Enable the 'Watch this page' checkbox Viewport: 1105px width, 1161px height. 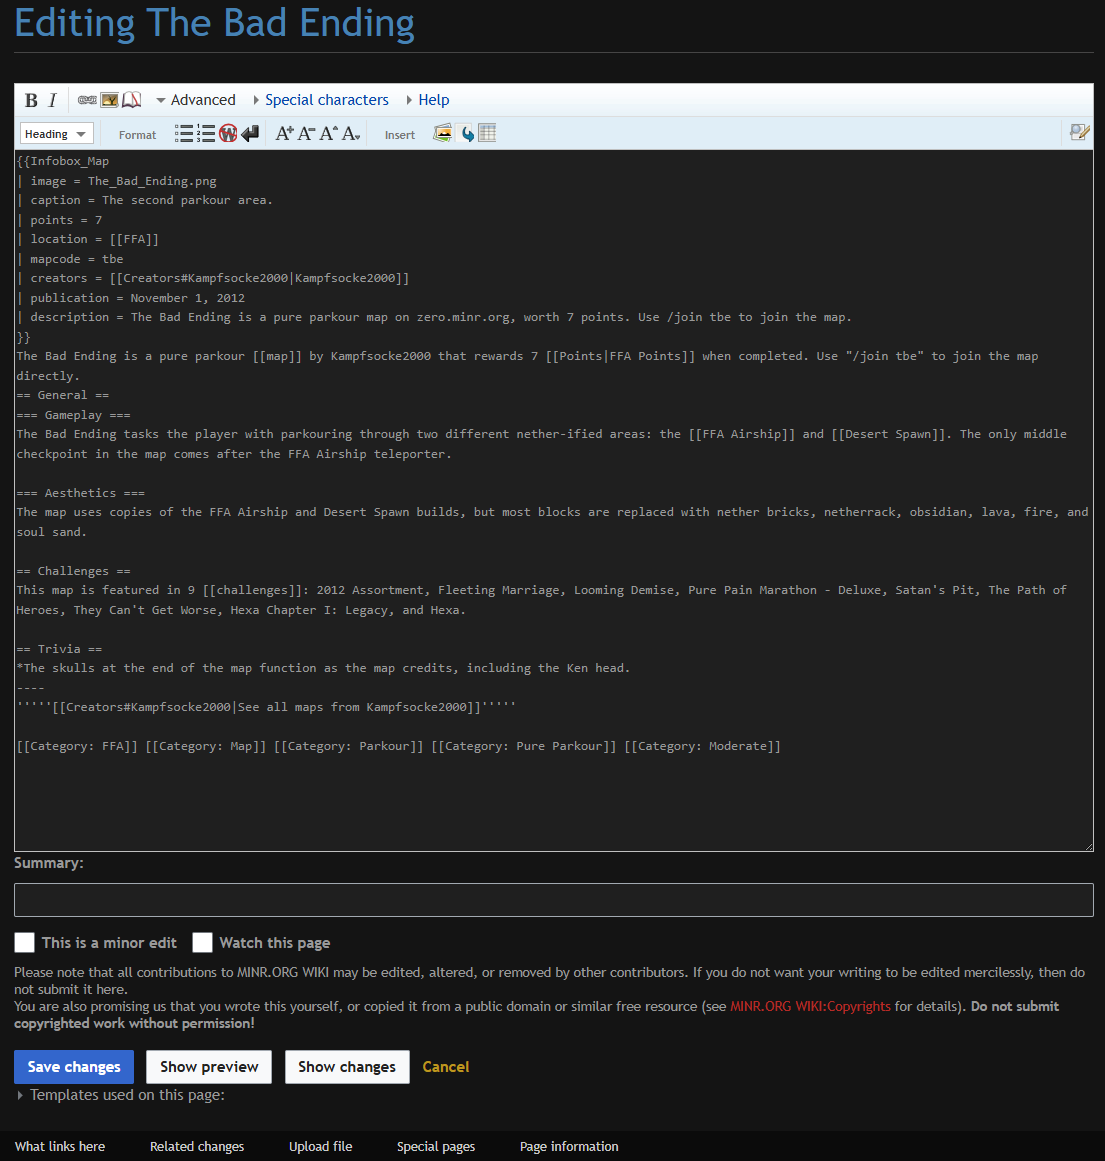coord(203,943)
